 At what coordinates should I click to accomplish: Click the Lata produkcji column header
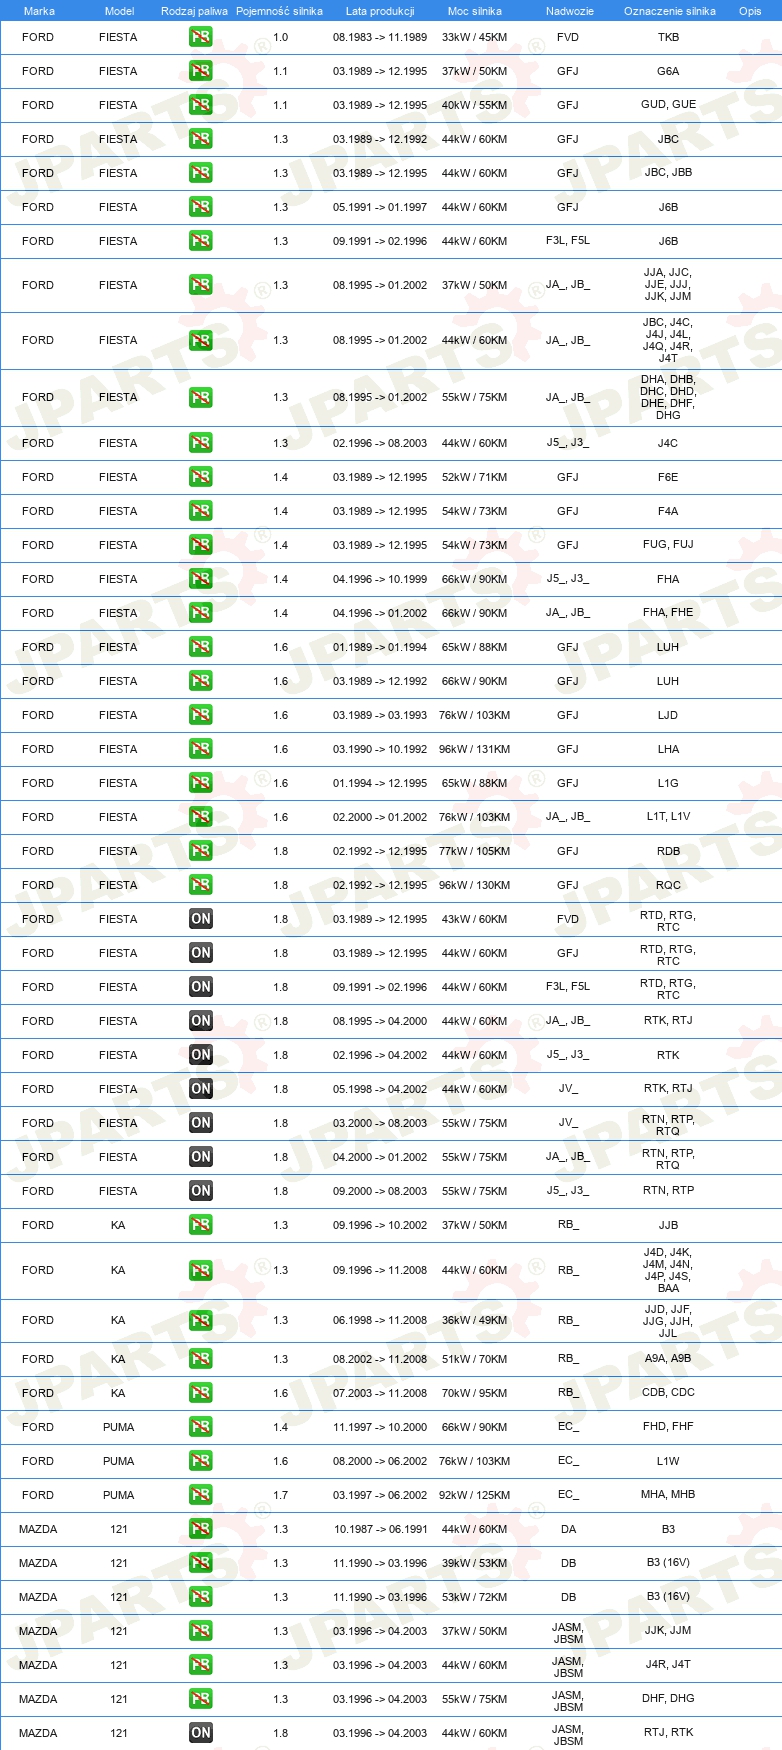pyautogui.click(x=380, y=11)
